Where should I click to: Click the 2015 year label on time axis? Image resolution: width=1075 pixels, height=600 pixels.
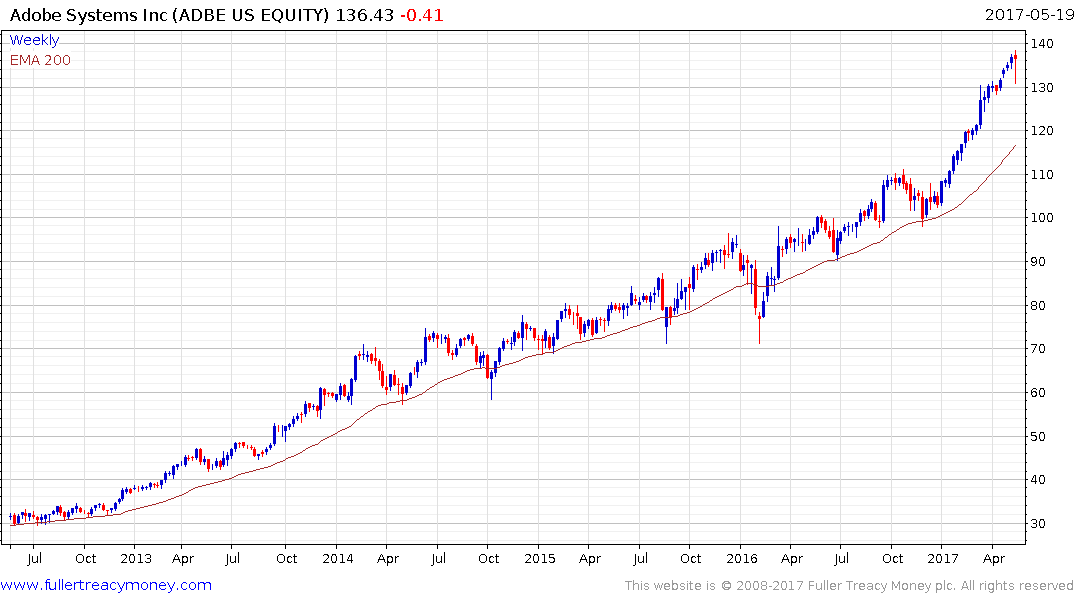[x=540, y=558]
